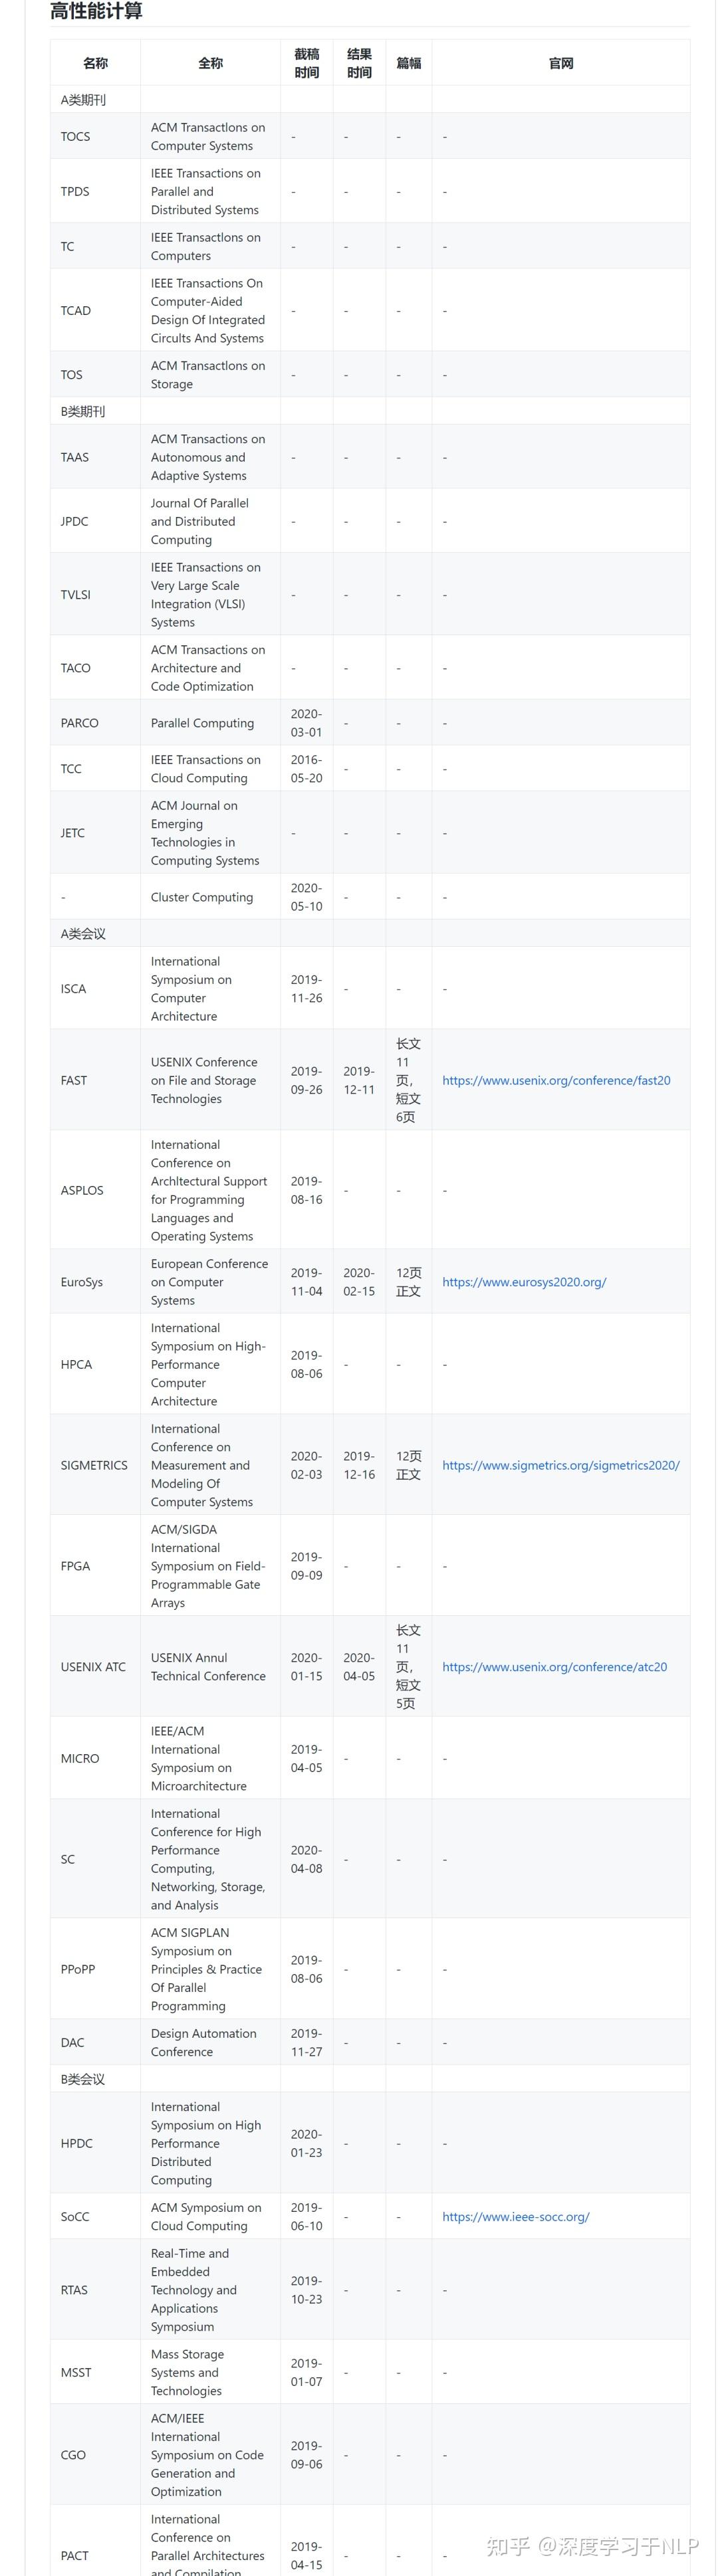Click the 篇幅 column header

coord(408,63)
